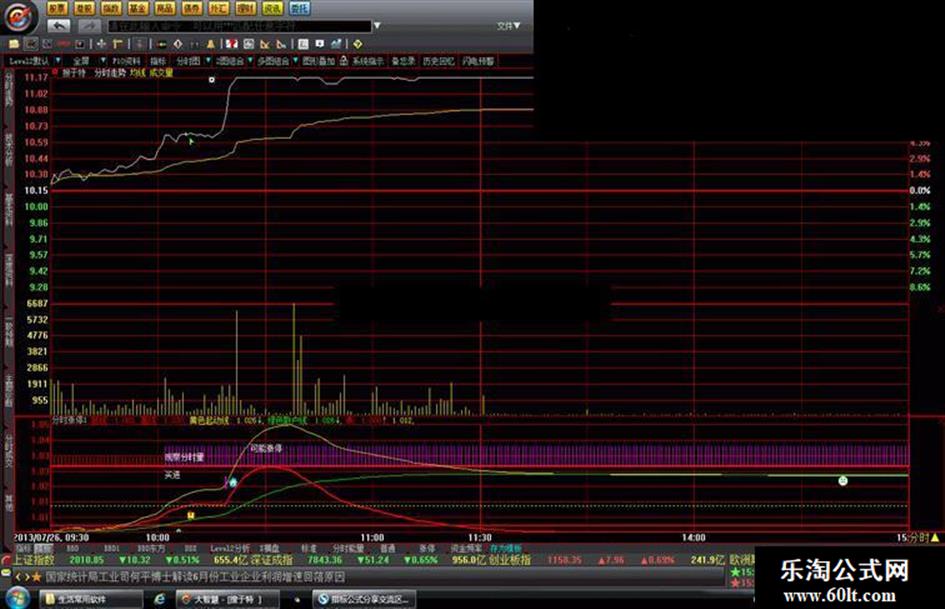
Task: Click the red-white grid icon in toolbar
Action: point(231,44)
